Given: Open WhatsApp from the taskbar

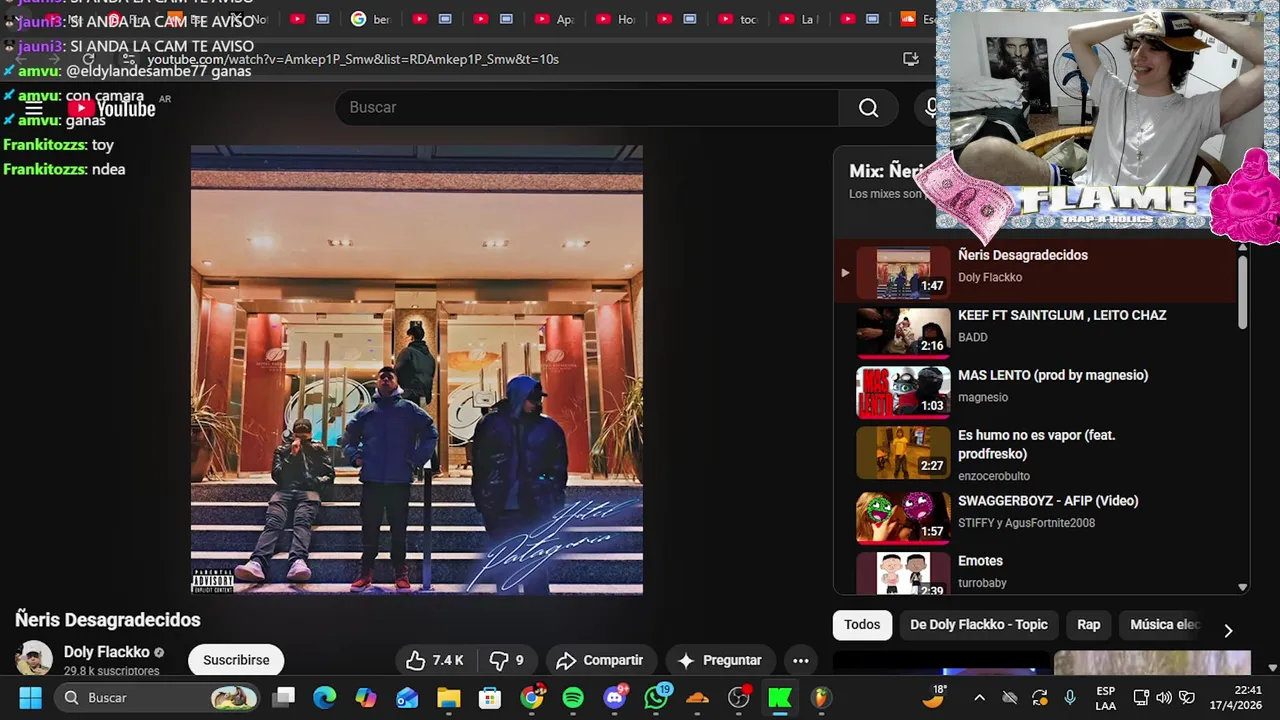Looking at the screenshot, I should 656,698.
